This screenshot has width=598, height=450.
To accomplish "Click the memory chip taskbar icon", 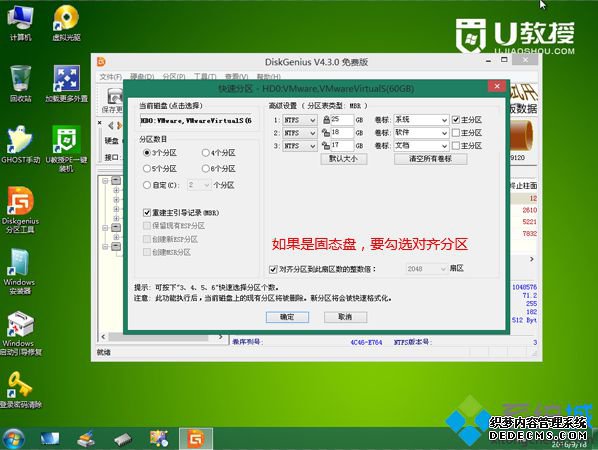I will (122, 439).
